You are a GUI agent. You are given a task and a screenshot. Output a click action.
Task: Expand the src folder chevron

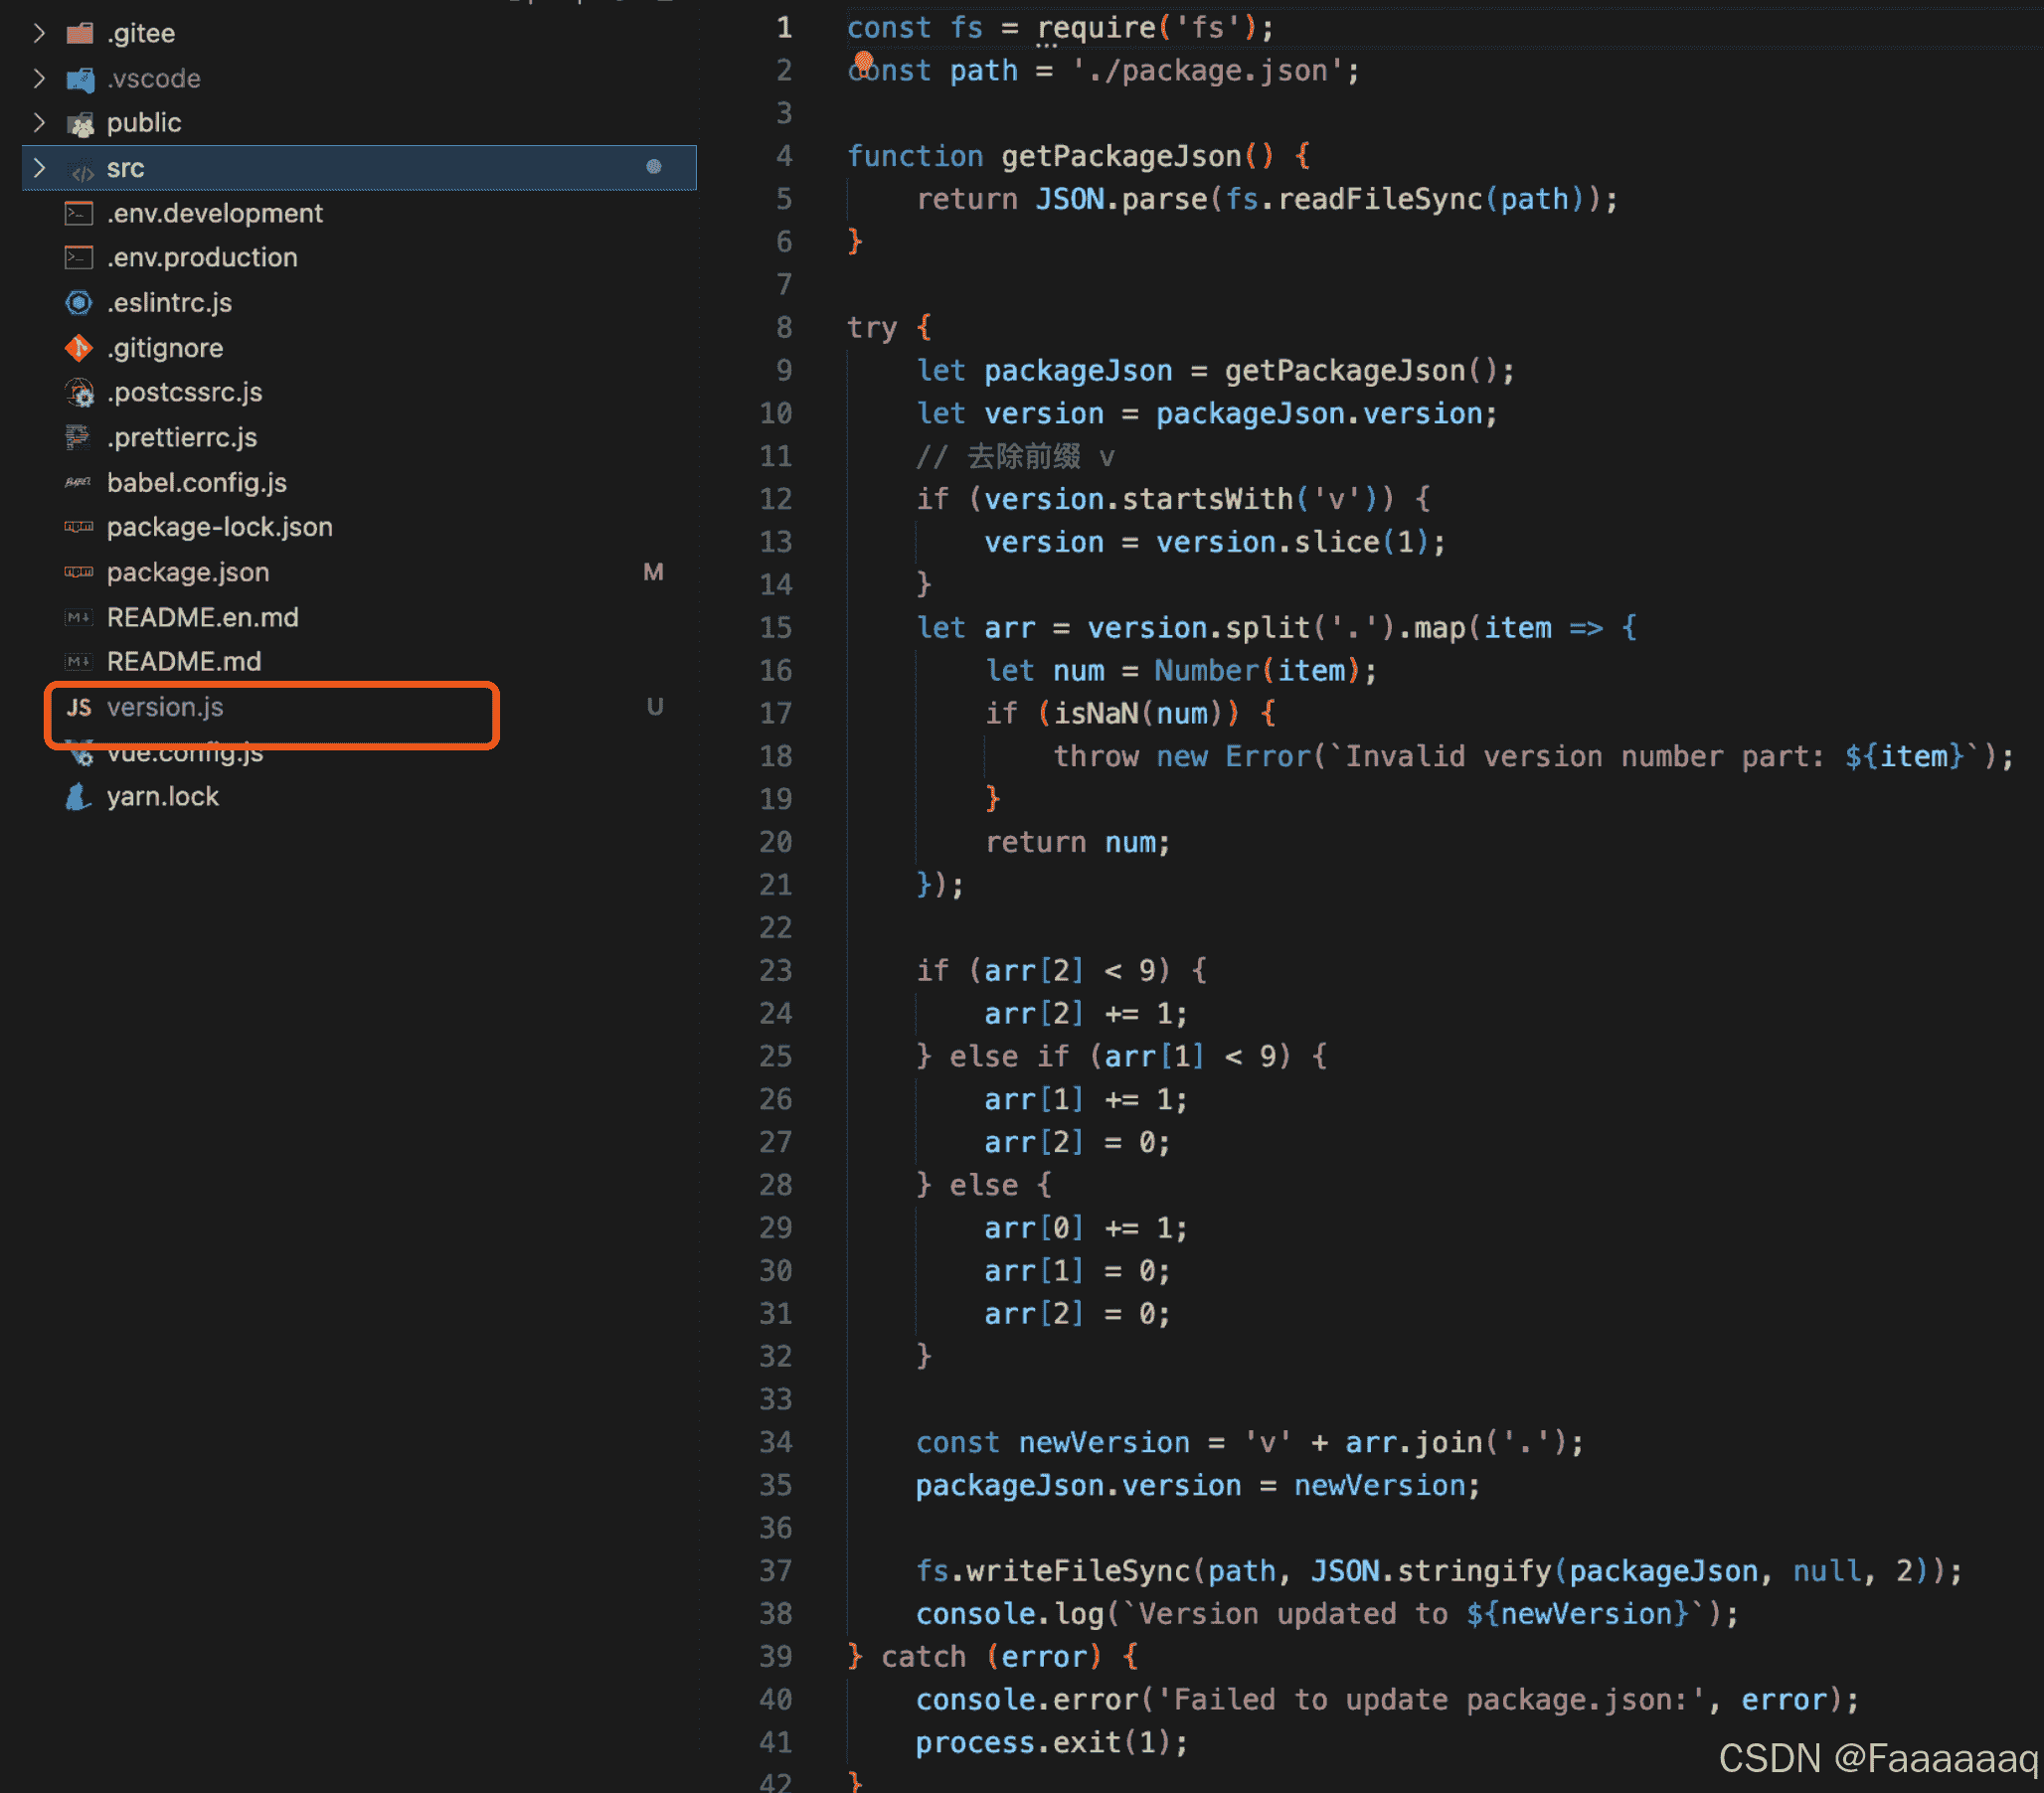coord(39,168)
